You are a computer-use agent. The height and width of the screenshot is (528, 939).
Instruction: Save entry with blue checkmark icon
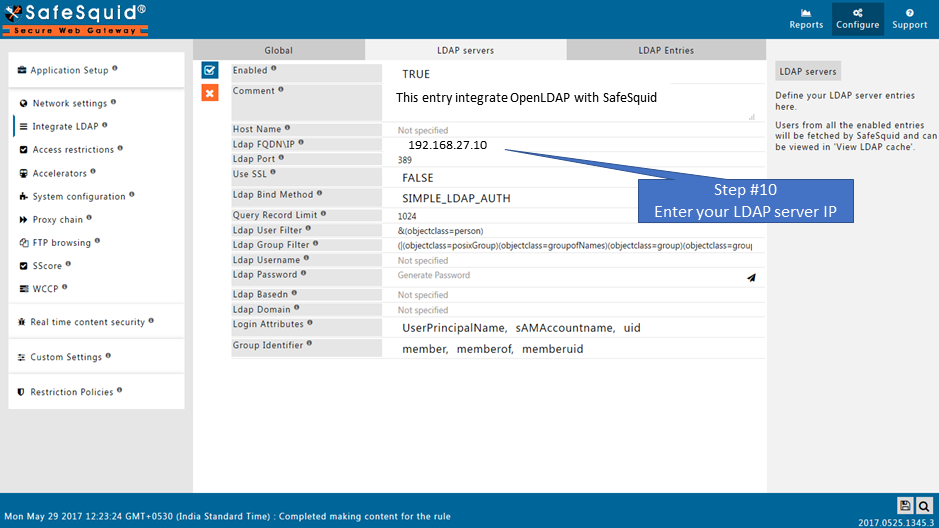tap(210, 70)
